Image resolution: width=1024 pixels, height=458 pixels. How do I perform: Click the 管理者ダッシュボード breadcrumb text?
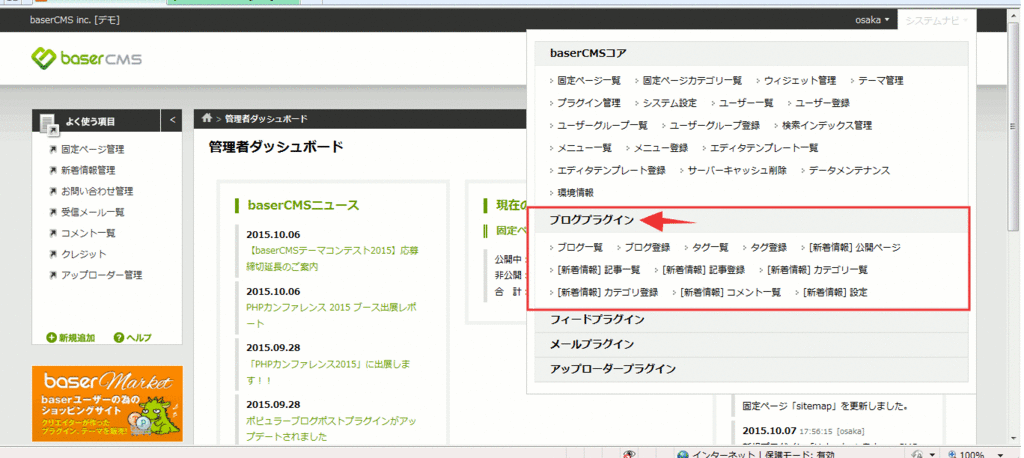[x=266, y=119]
